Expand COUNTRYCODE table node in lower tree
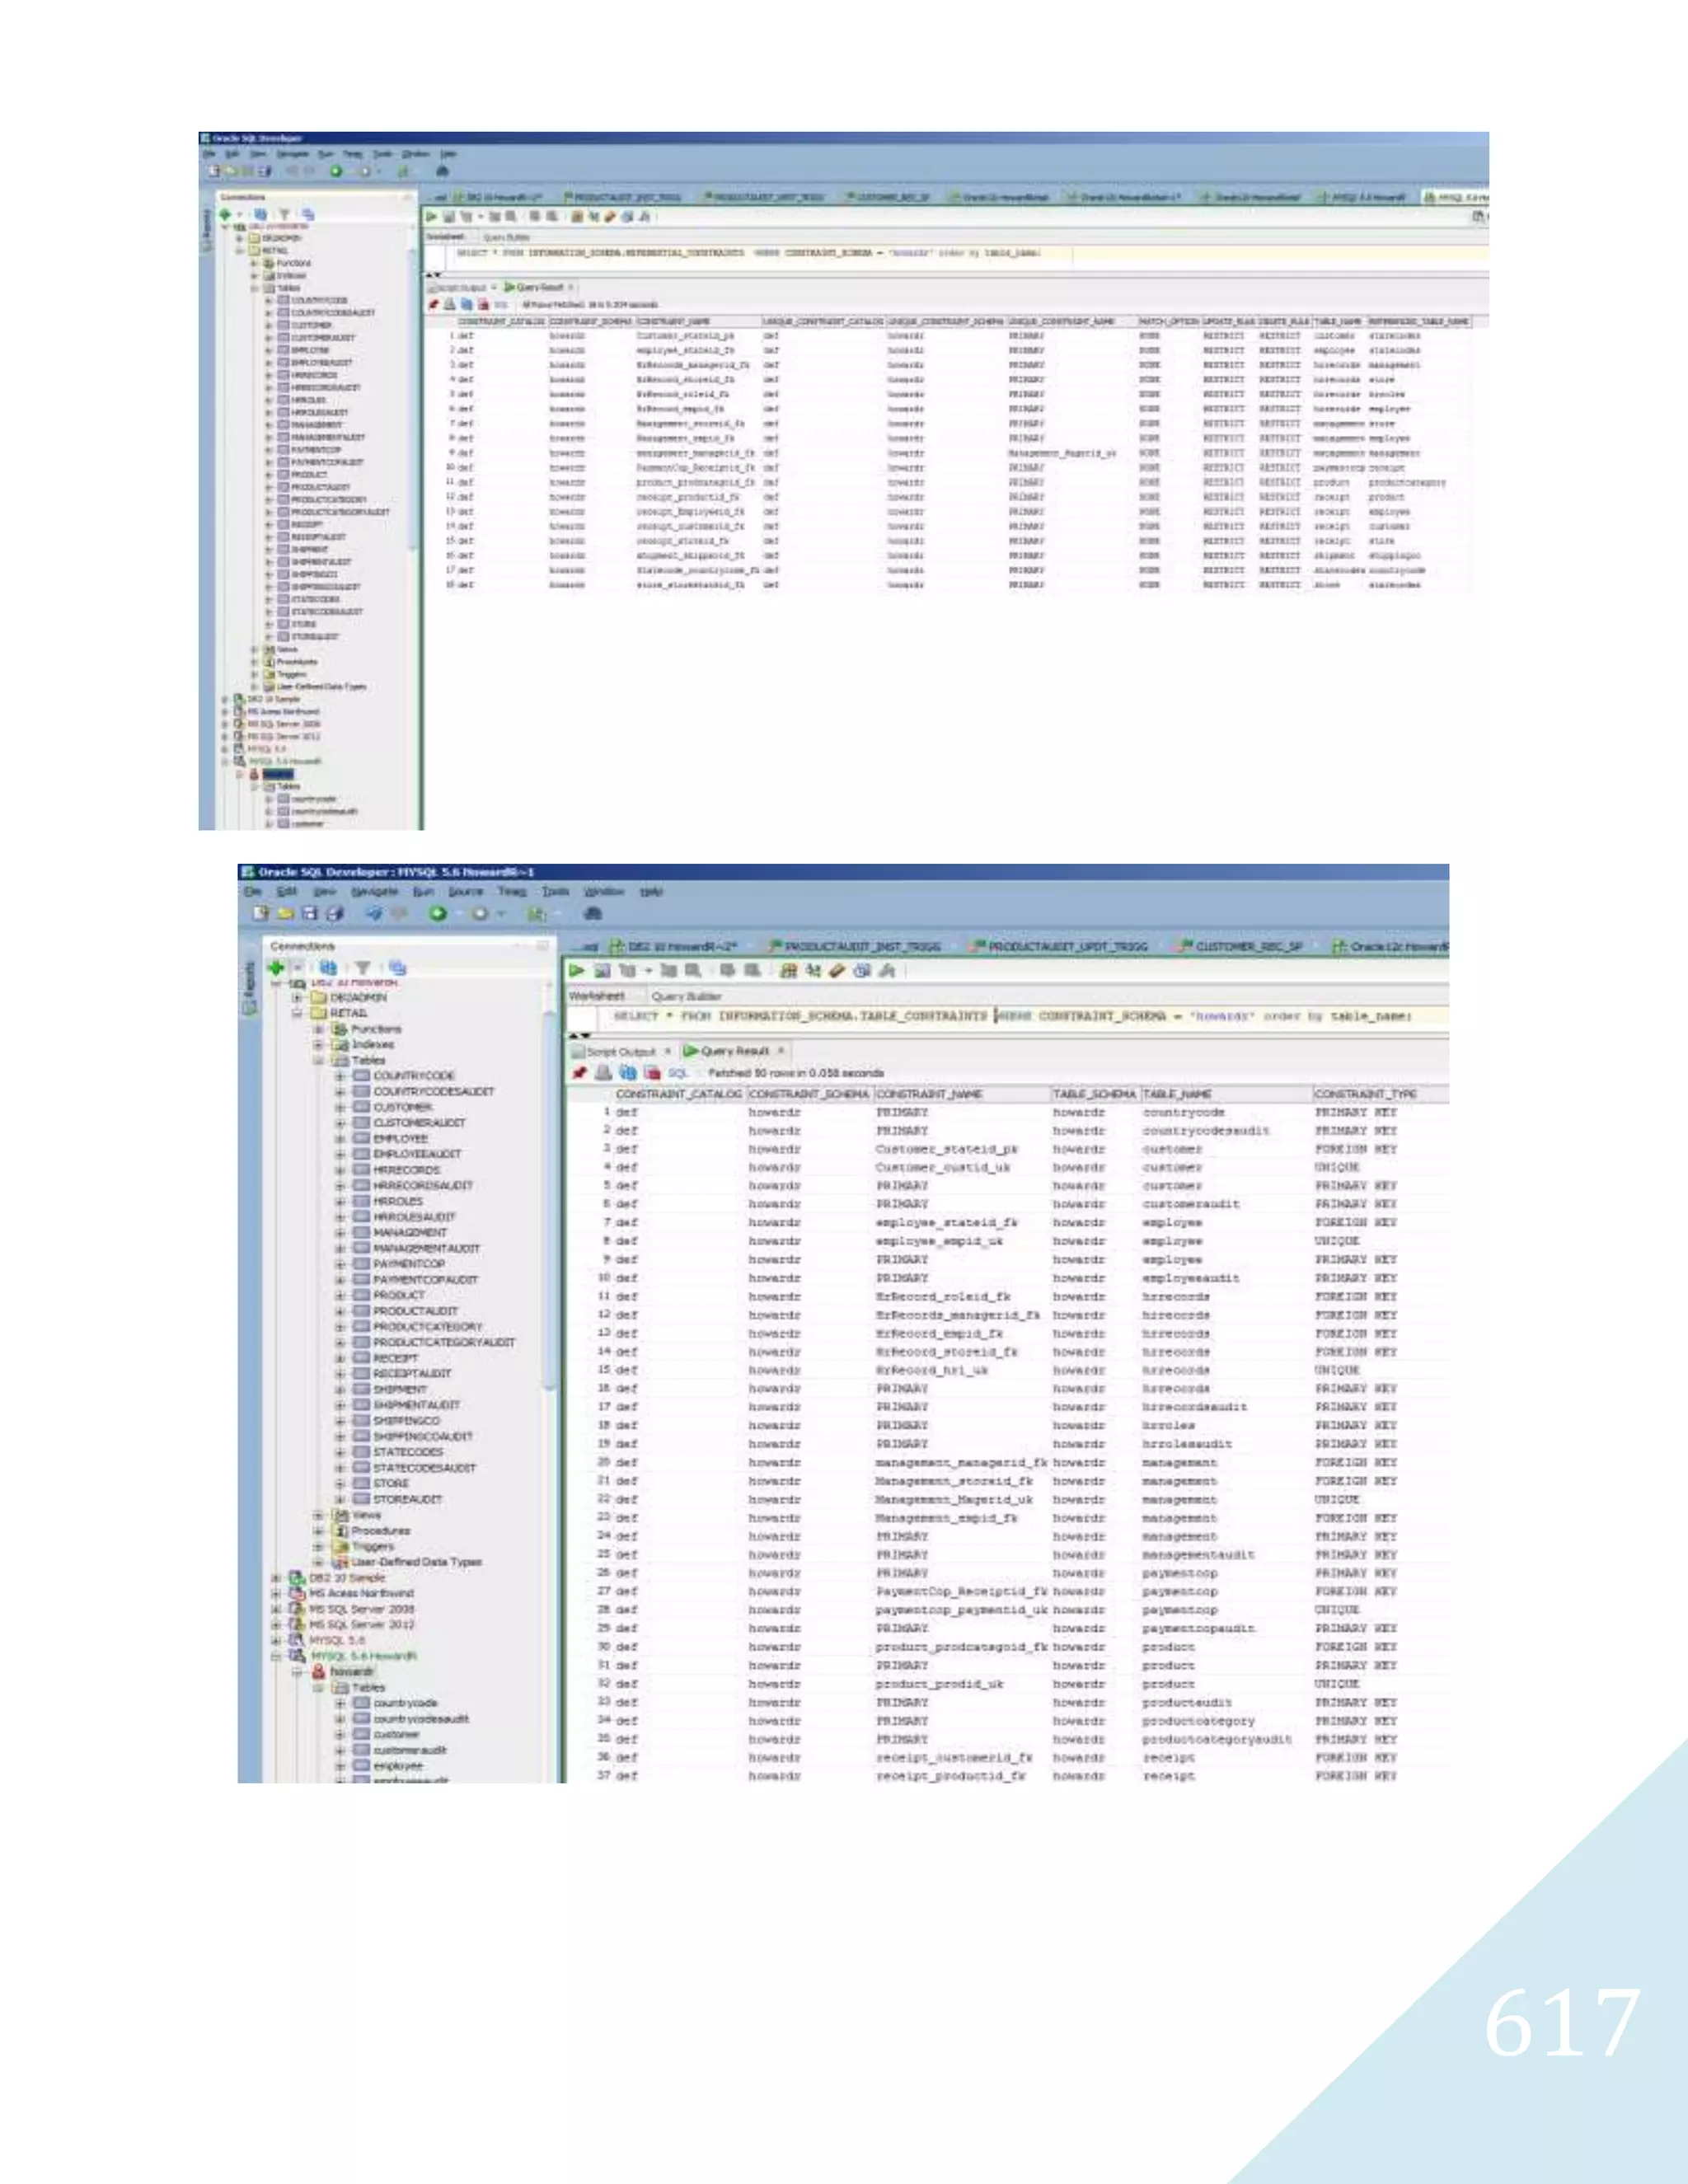1688x2184 pixels. (340, 1076)
